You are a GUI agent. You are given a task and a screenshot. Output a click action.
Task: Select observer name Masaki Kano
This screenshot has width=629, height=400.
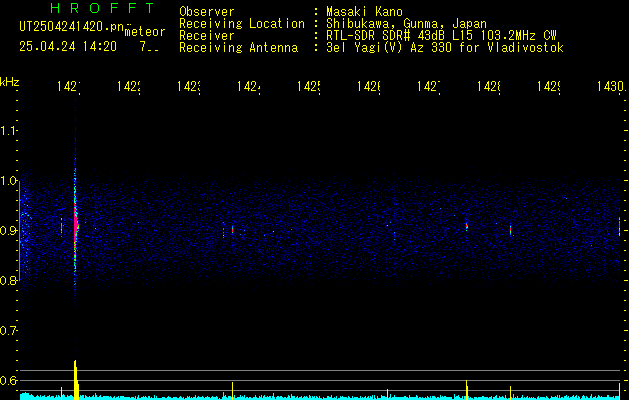364,12
